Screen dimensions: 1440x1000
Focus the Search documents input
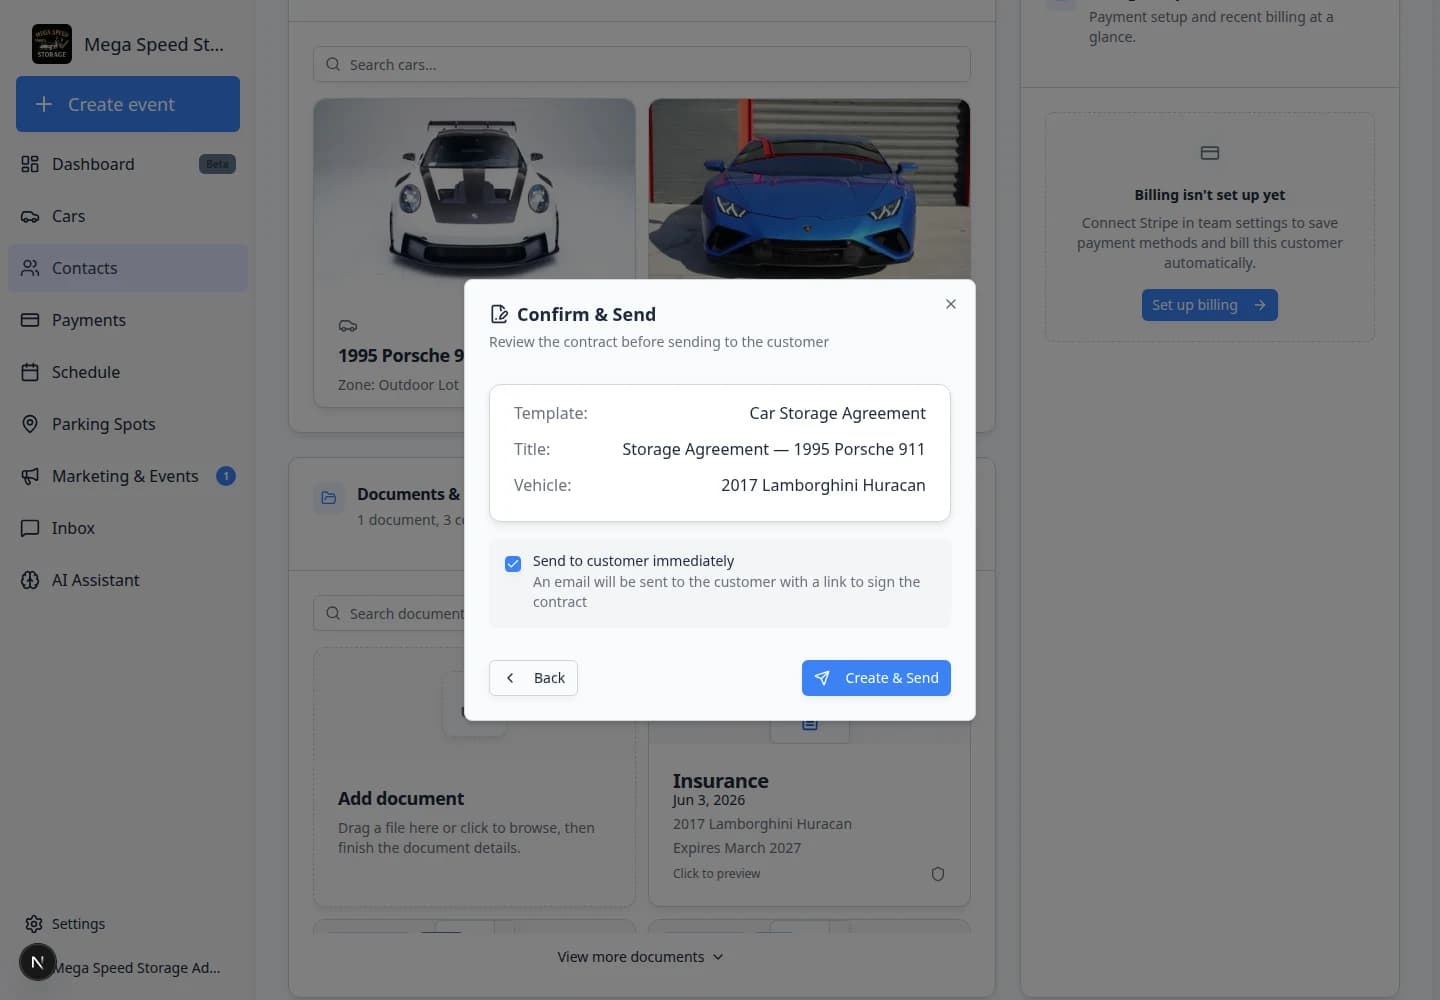(x=390, y=613)
